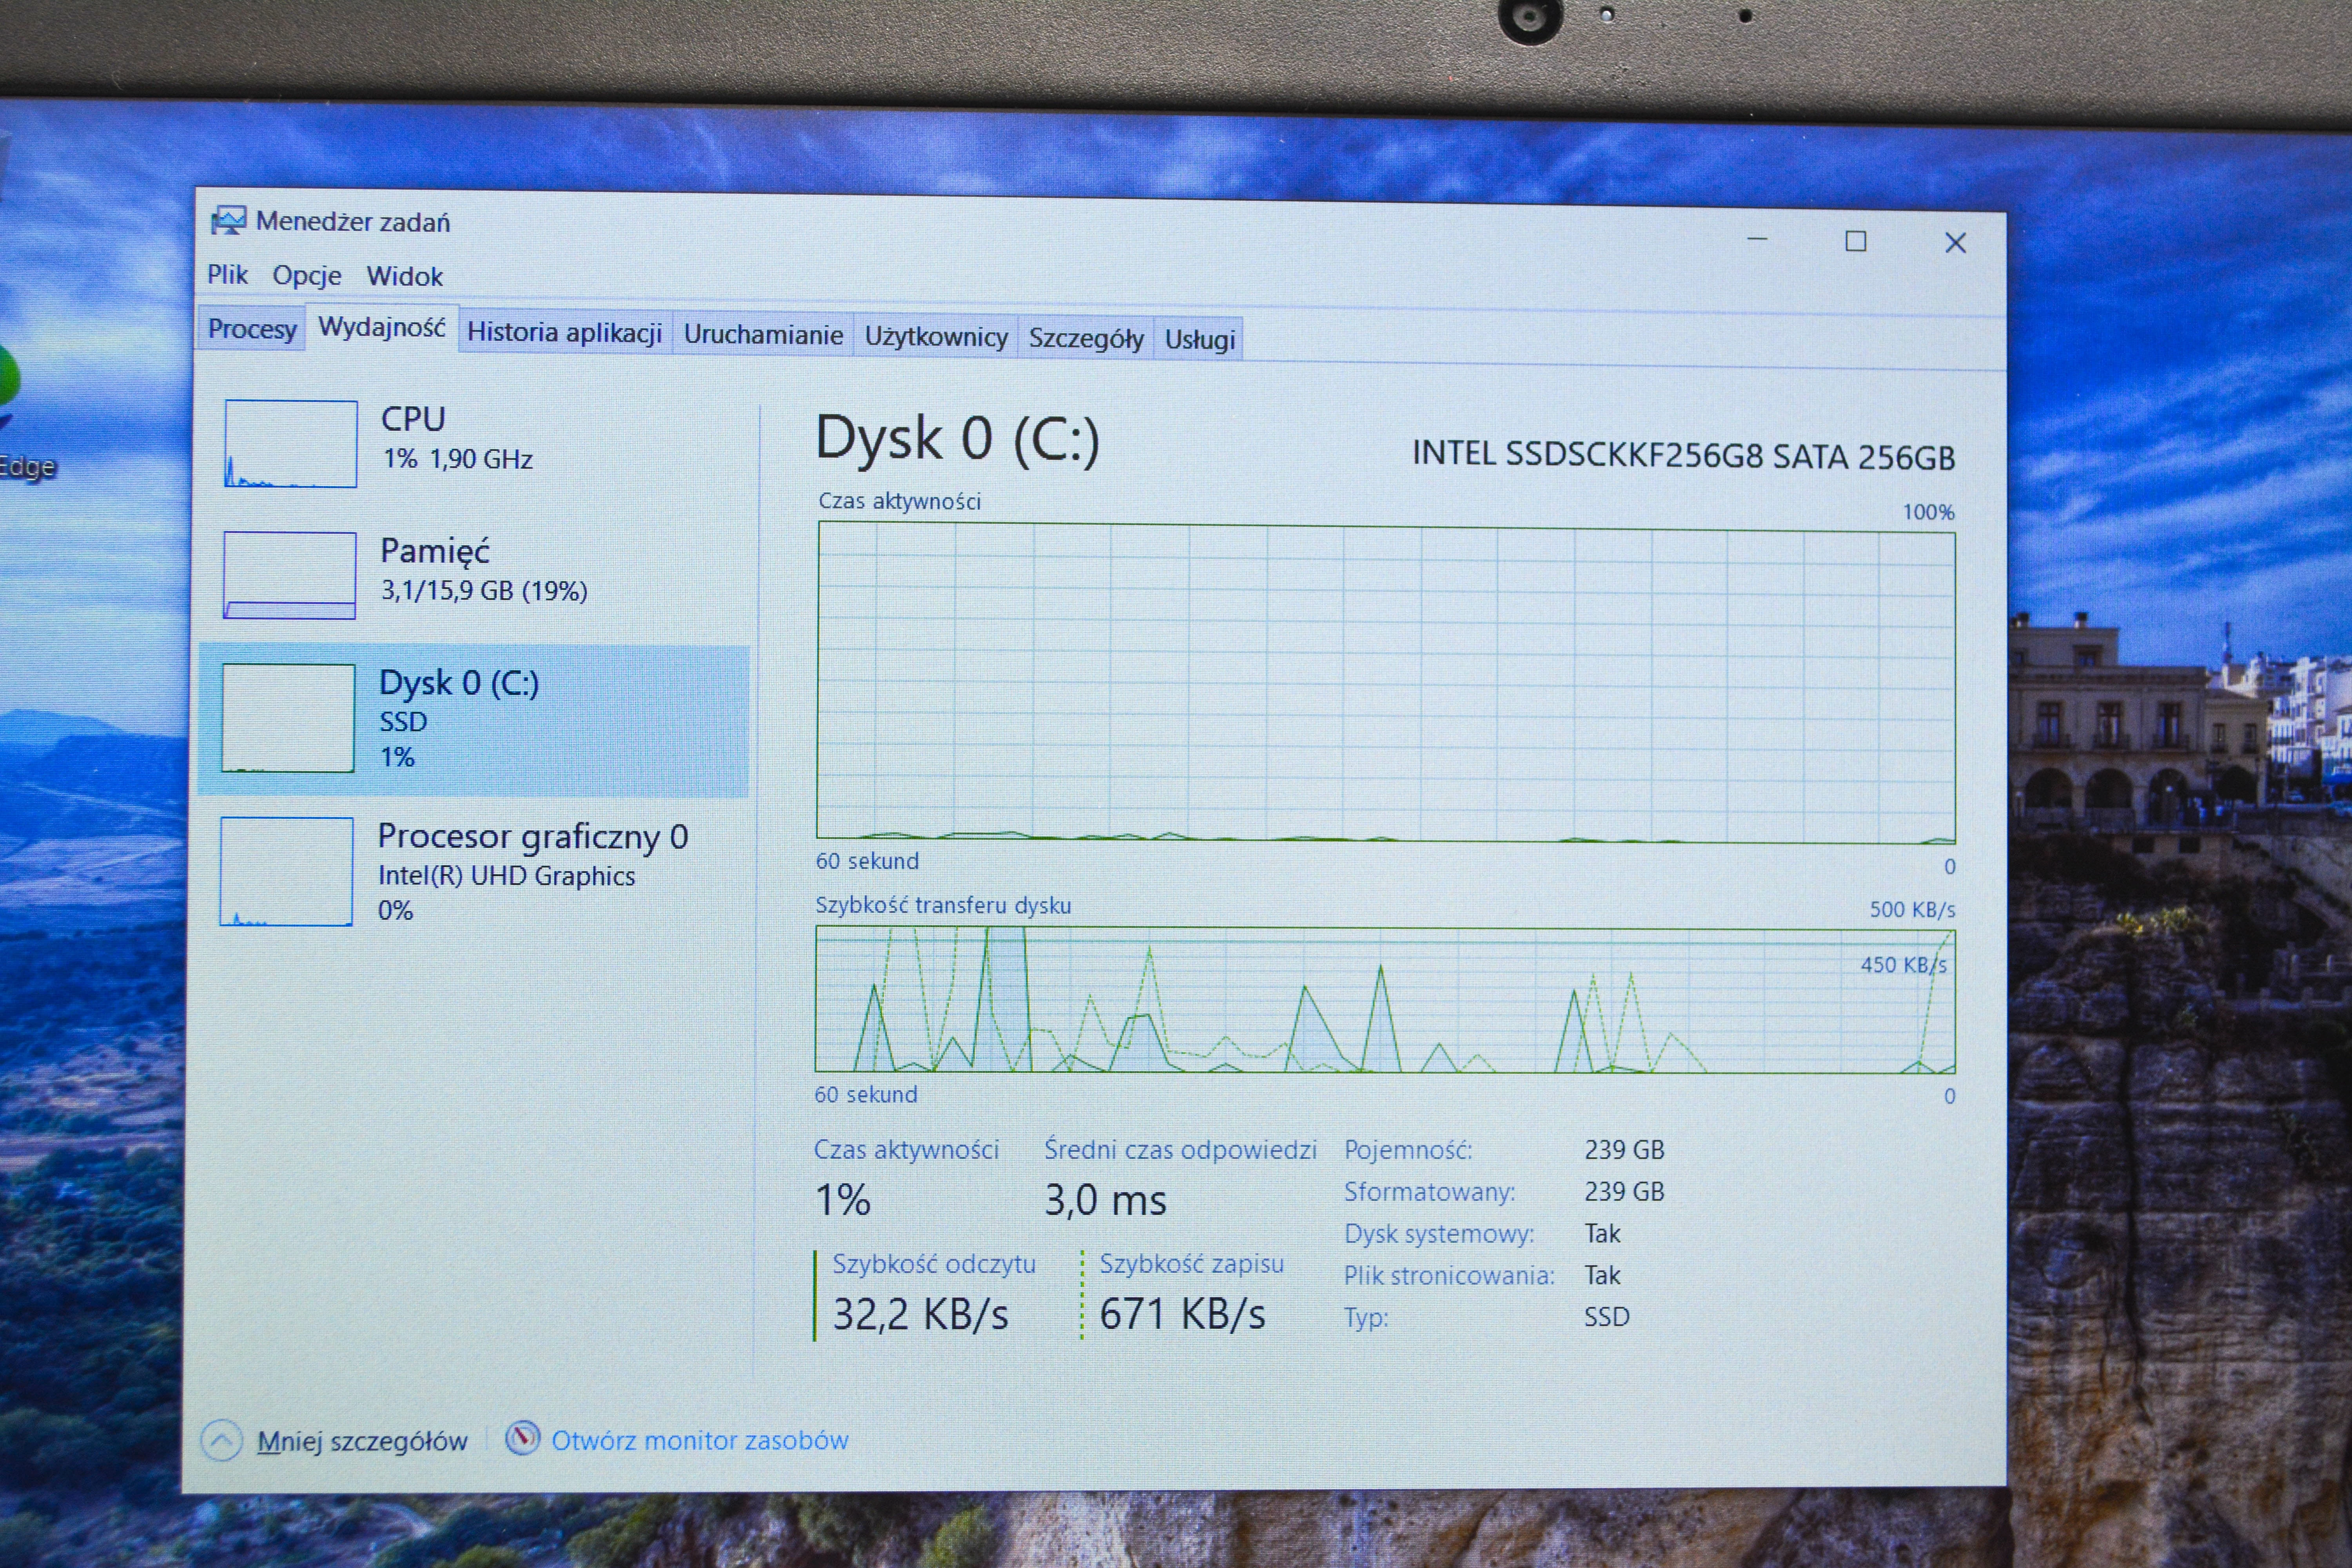Select the Dysk 0 (C:) mini graph
The height and width of the screenshot is (1568, 2352).
tap(288, 718)
